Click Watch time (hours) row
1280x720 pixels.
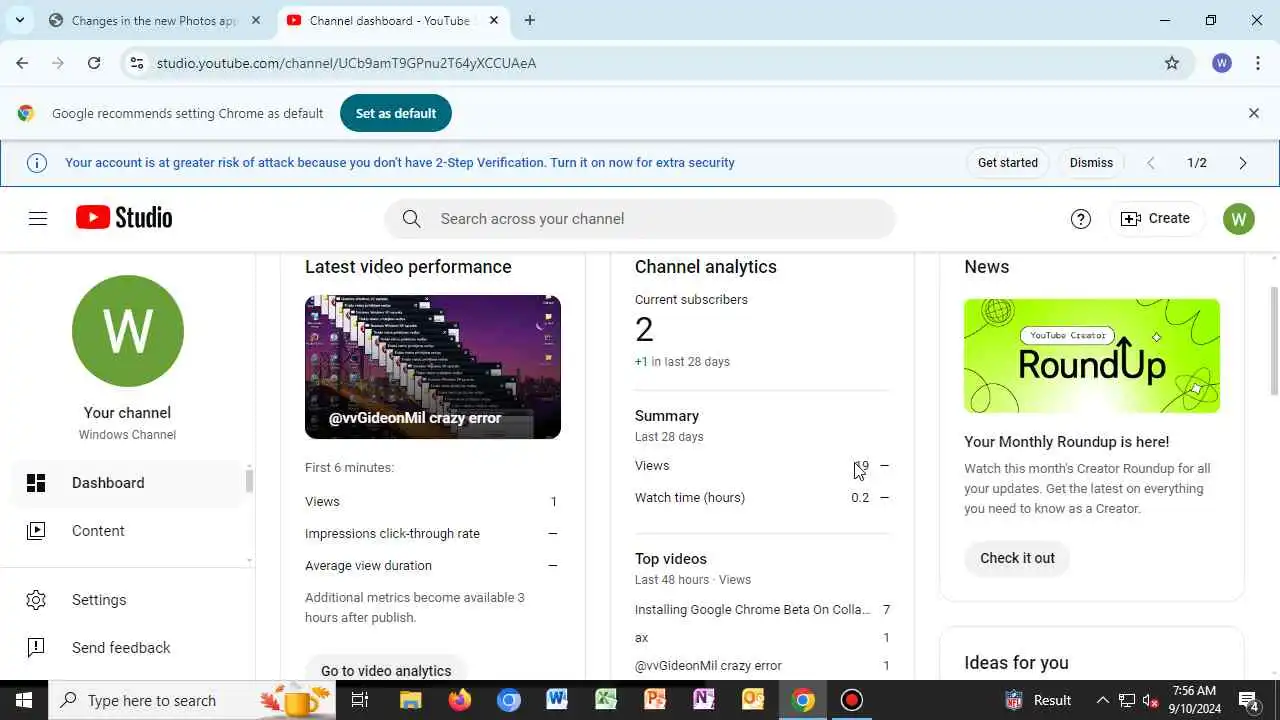[x=762, y=498]
